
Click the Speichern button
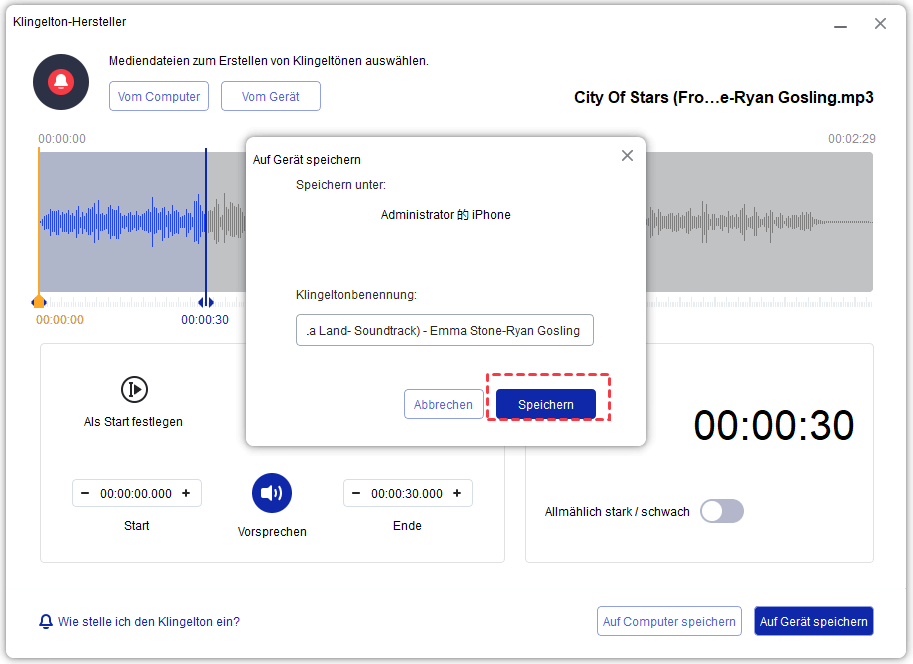(x=546, y=404)
